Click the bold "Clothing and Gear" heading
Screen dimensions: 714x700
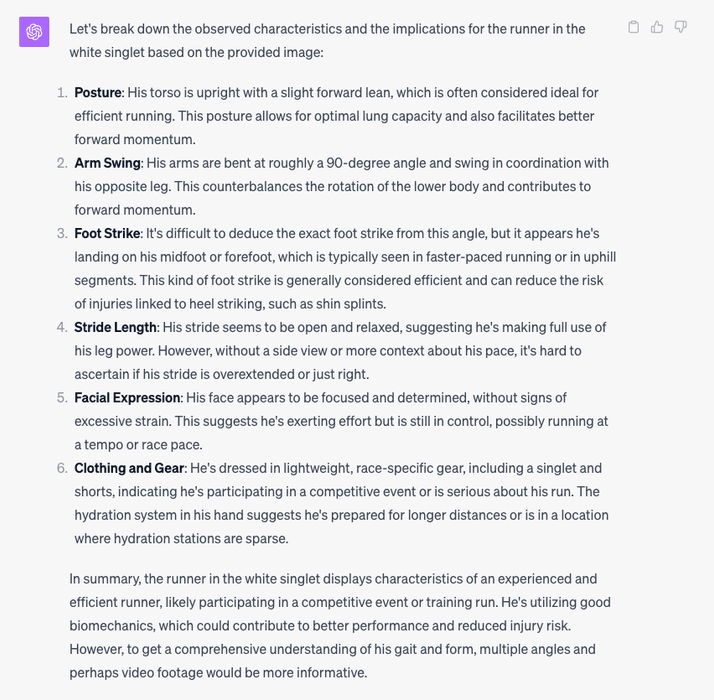(x=129, y=468)
